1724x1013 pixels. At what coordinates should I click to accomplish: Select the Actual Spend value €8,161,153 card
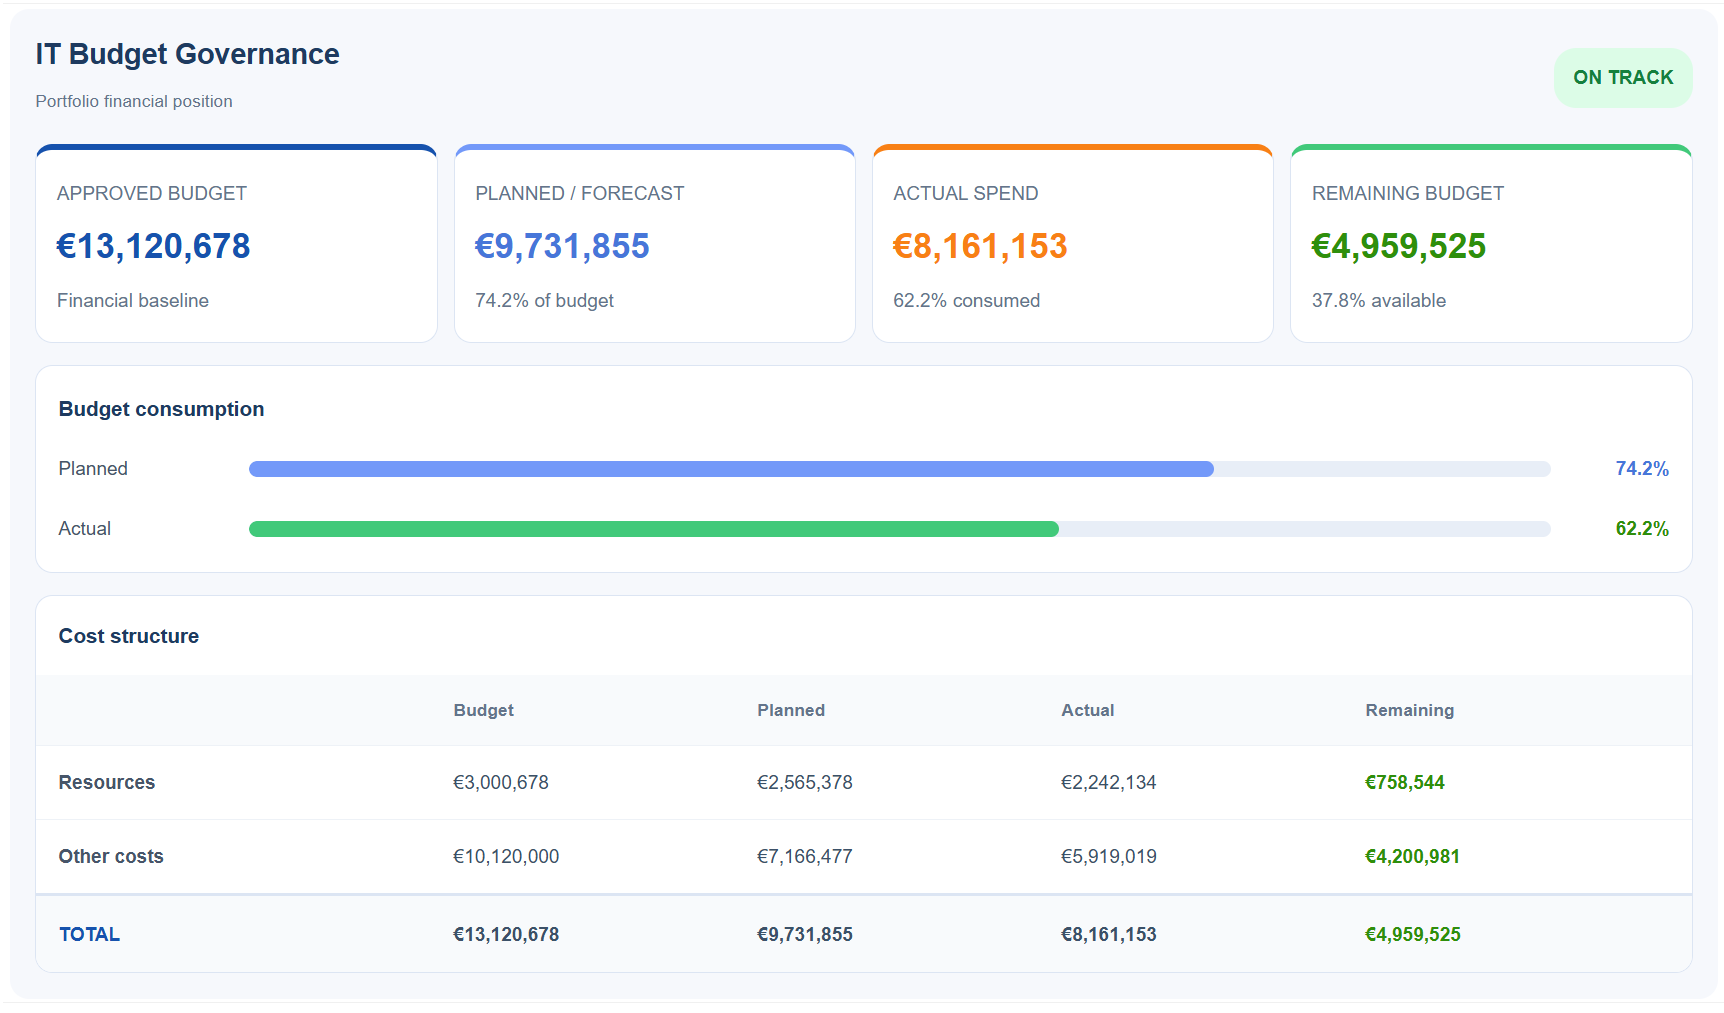[980, 246]
